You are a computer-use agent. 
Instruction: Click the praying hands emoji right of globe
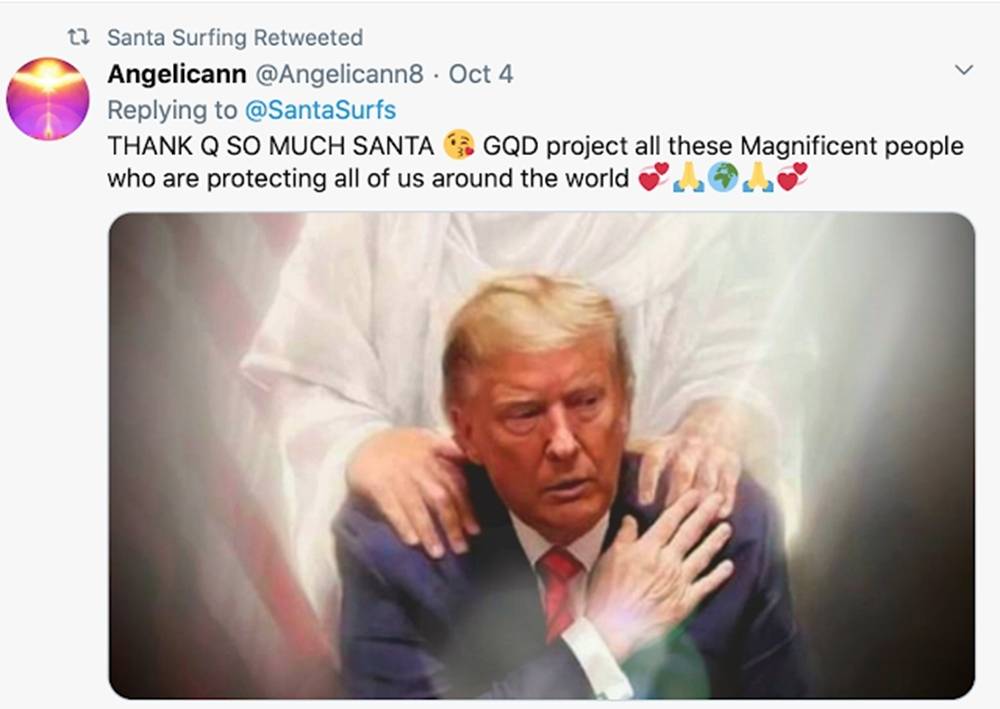[757, 179]
